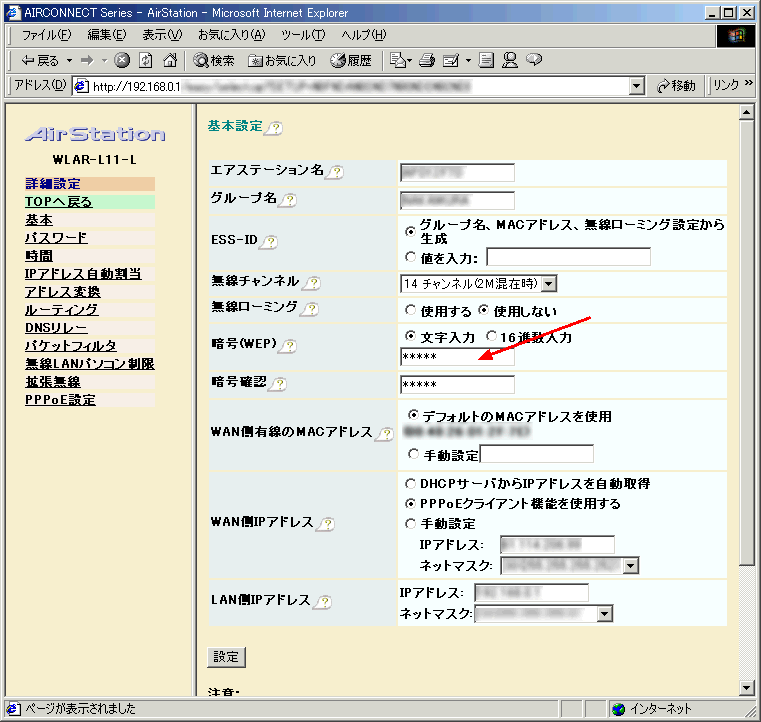
Task: Open the Edit page button dropdown arrow
Action: tap(468, 61)
